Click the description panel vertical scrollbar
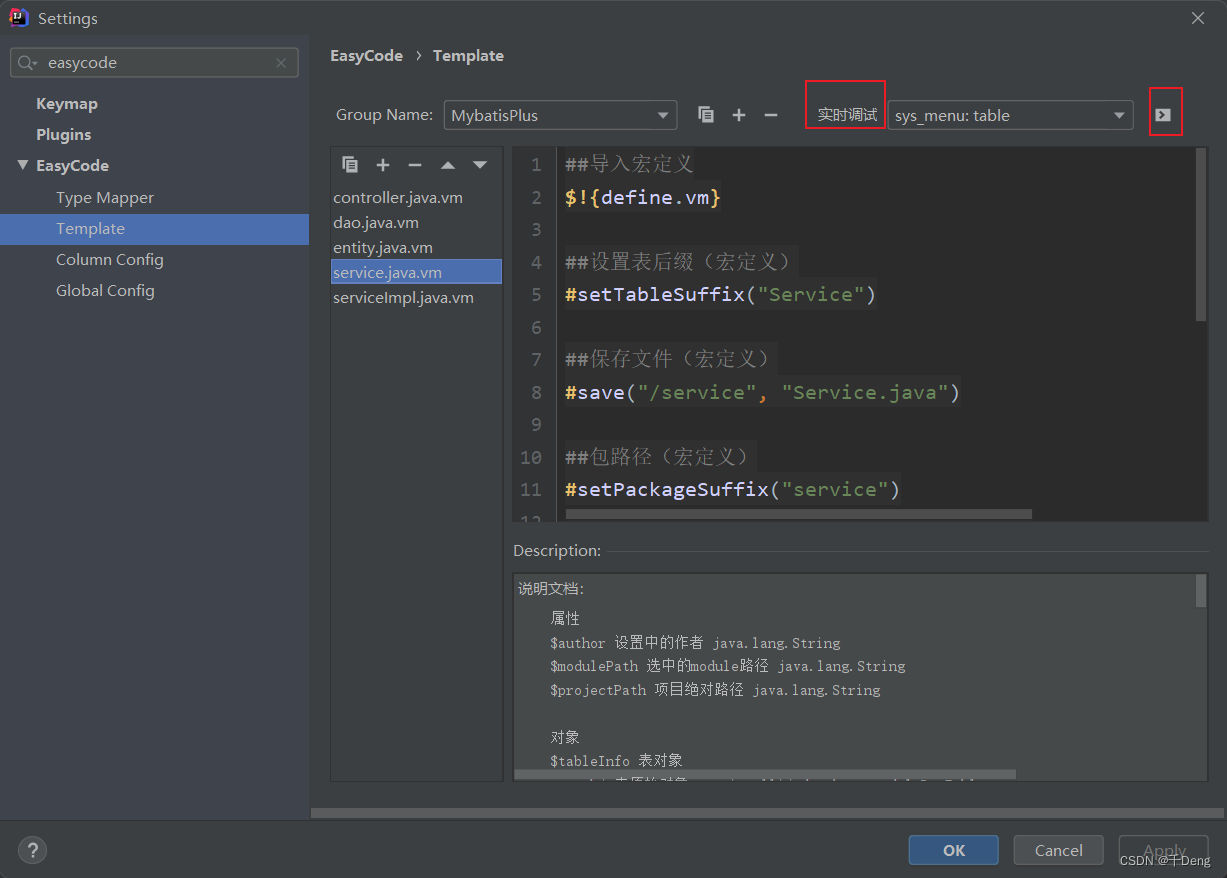The height and width of the screenshot is (878, 1227). pos(1201,591)
